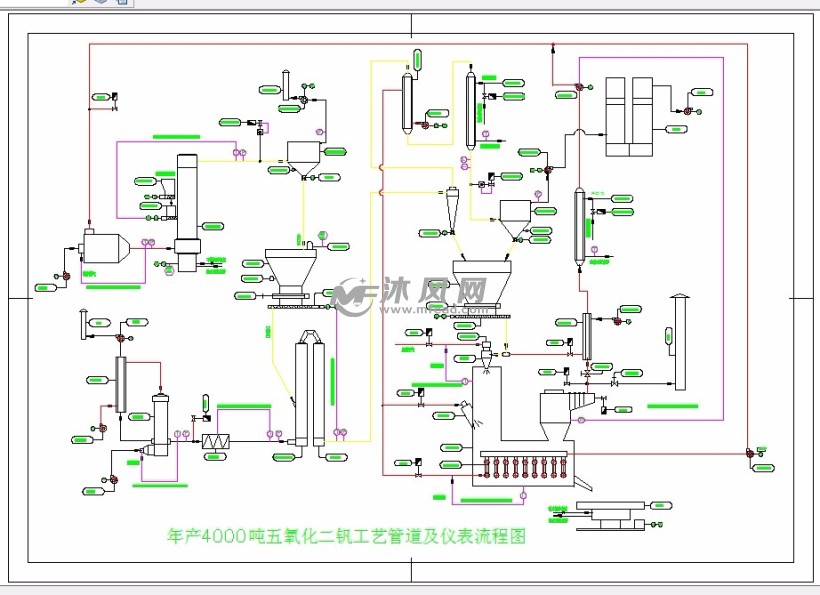Select the zigzag coil heat exchanger symbol
Image resolution: width=820 pixels, height=595 pixels.
coord(216,442)
